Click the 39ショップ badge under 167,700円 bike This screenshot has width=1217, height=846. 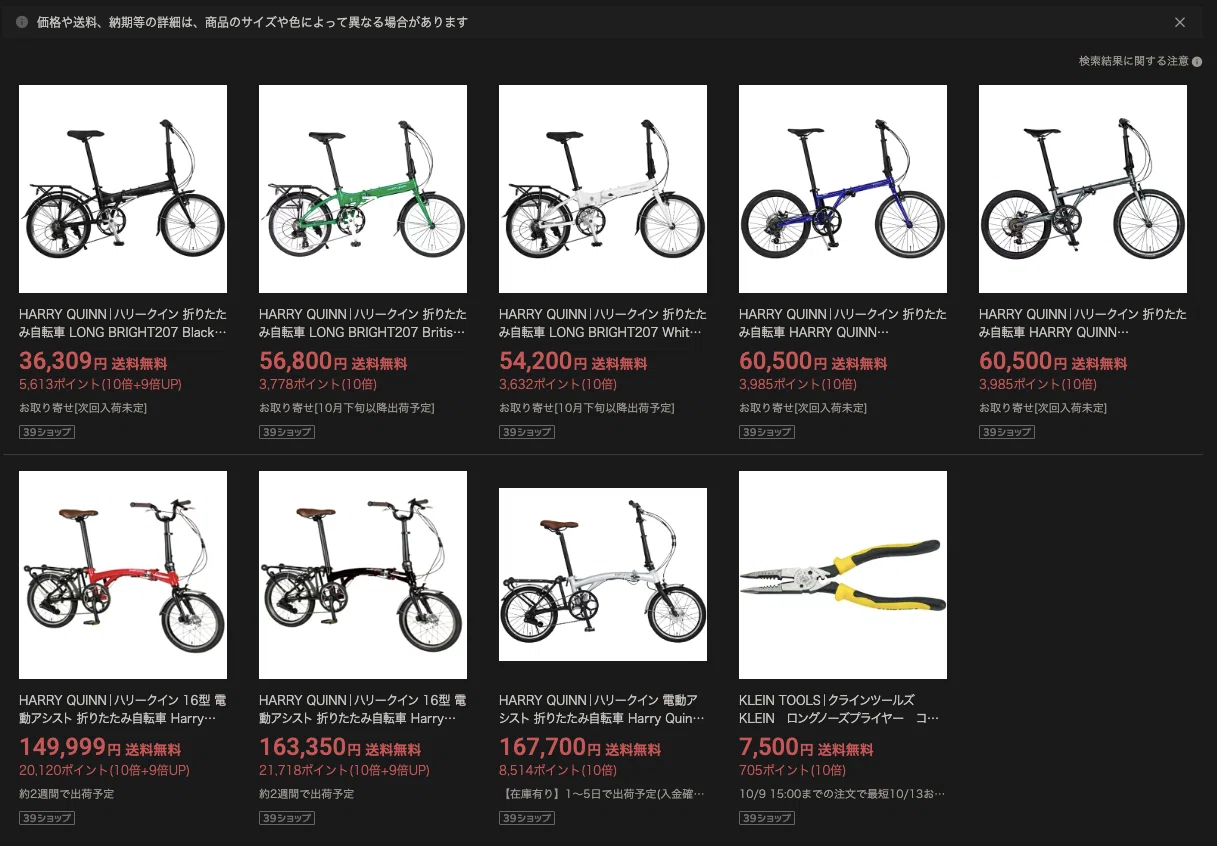527,818
